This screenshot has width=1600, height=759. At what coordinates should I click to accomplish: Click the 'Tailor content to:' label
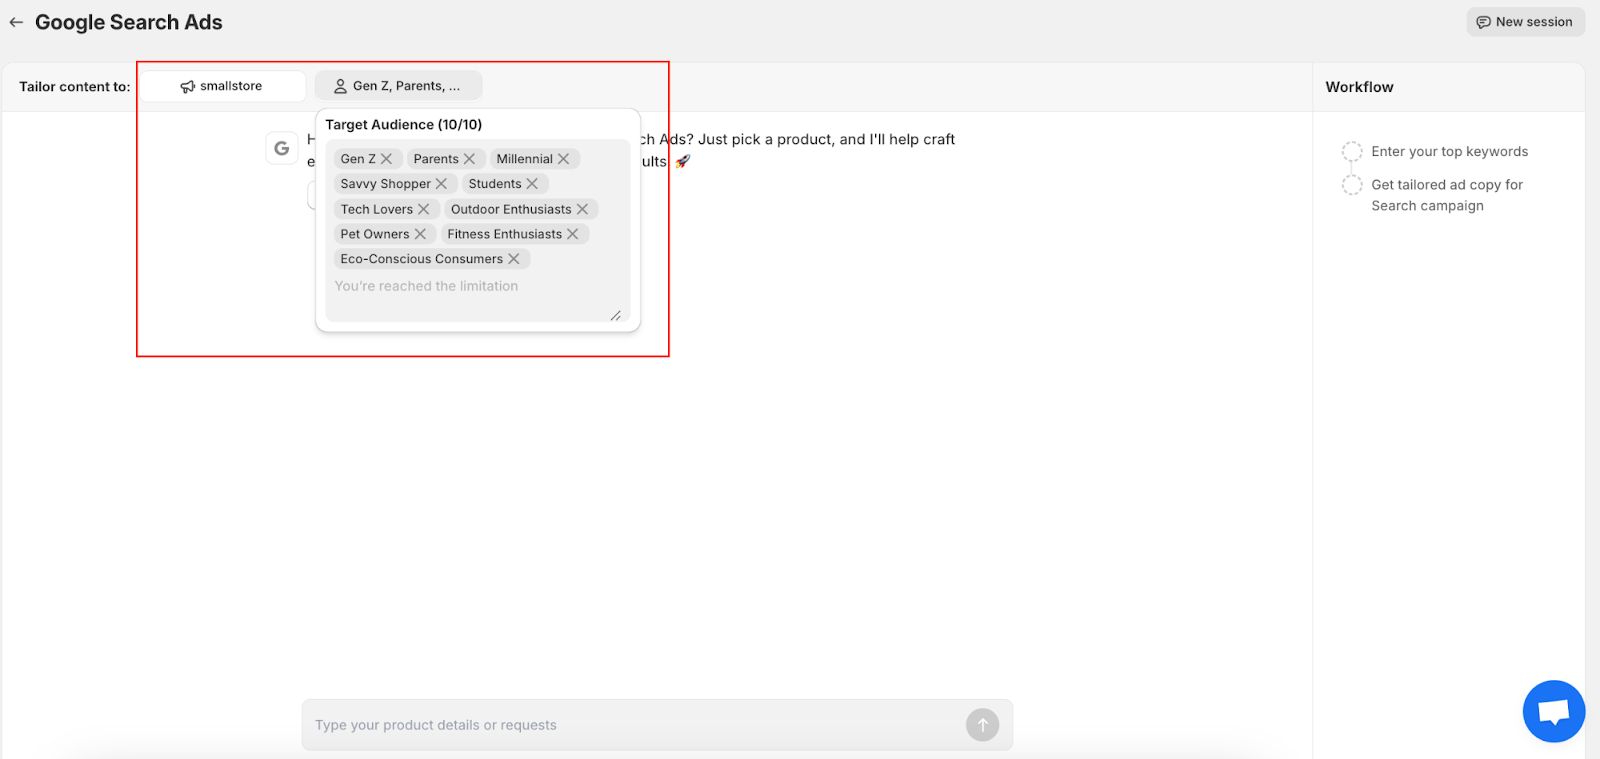[75, 86]
